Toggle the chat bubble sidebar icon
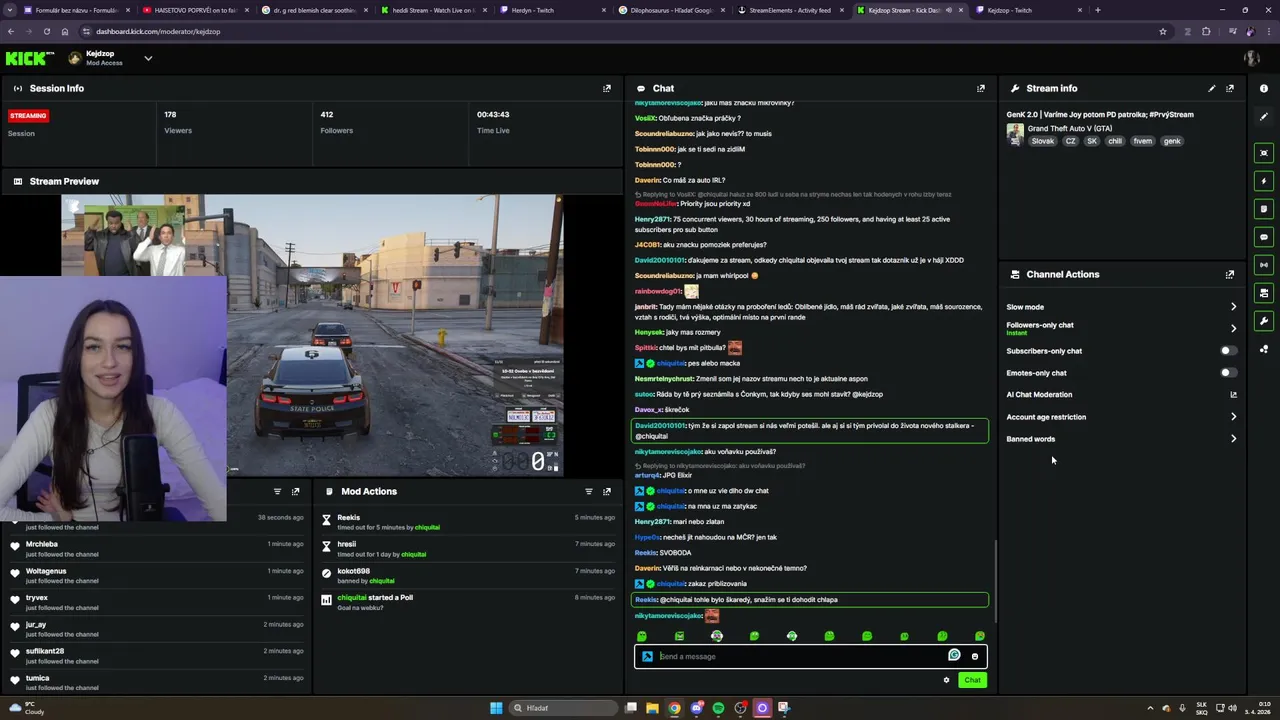 click(1264, 237)
